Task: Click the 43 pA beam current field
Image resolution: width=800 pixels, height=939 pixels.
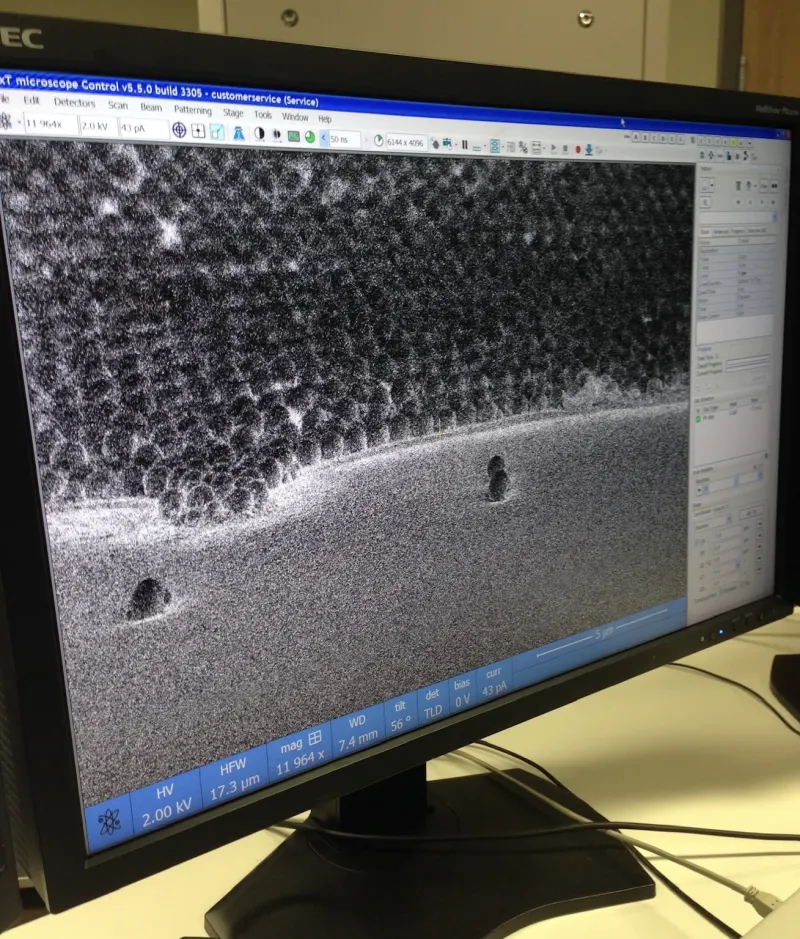Action: [143, 128]
